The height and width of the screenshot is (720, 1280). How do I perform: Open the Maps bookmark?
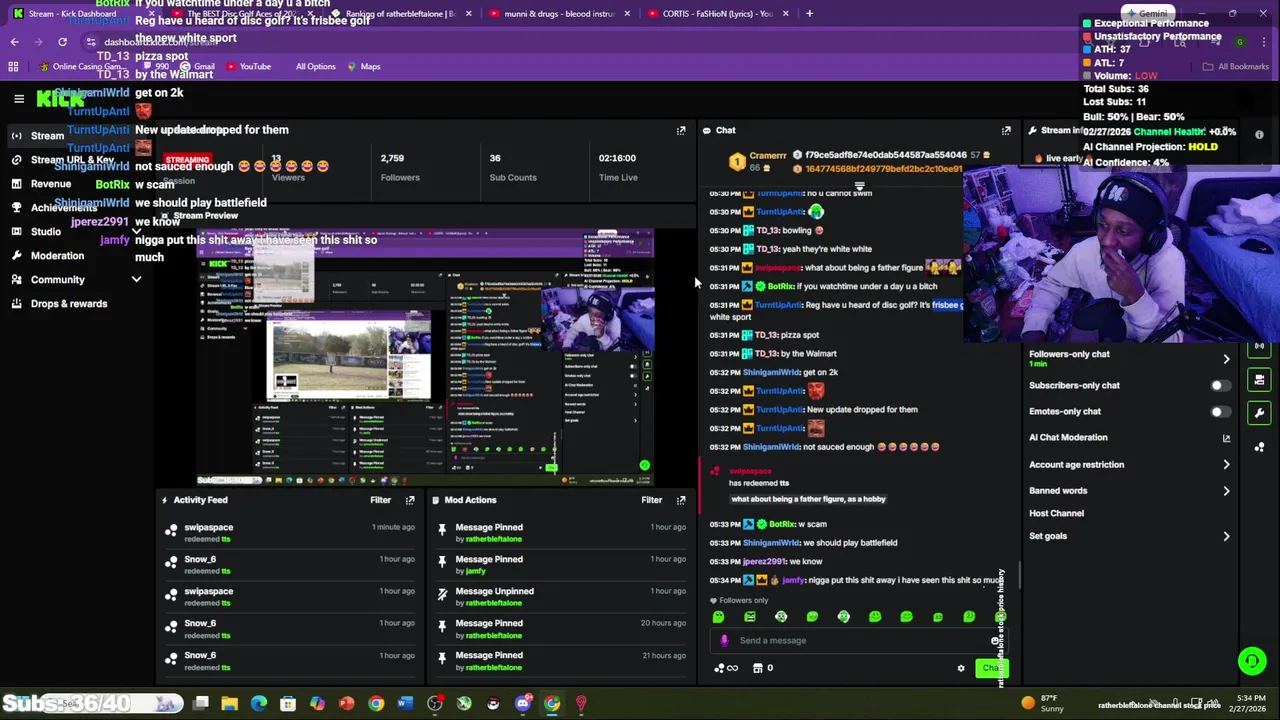[363, 67]
